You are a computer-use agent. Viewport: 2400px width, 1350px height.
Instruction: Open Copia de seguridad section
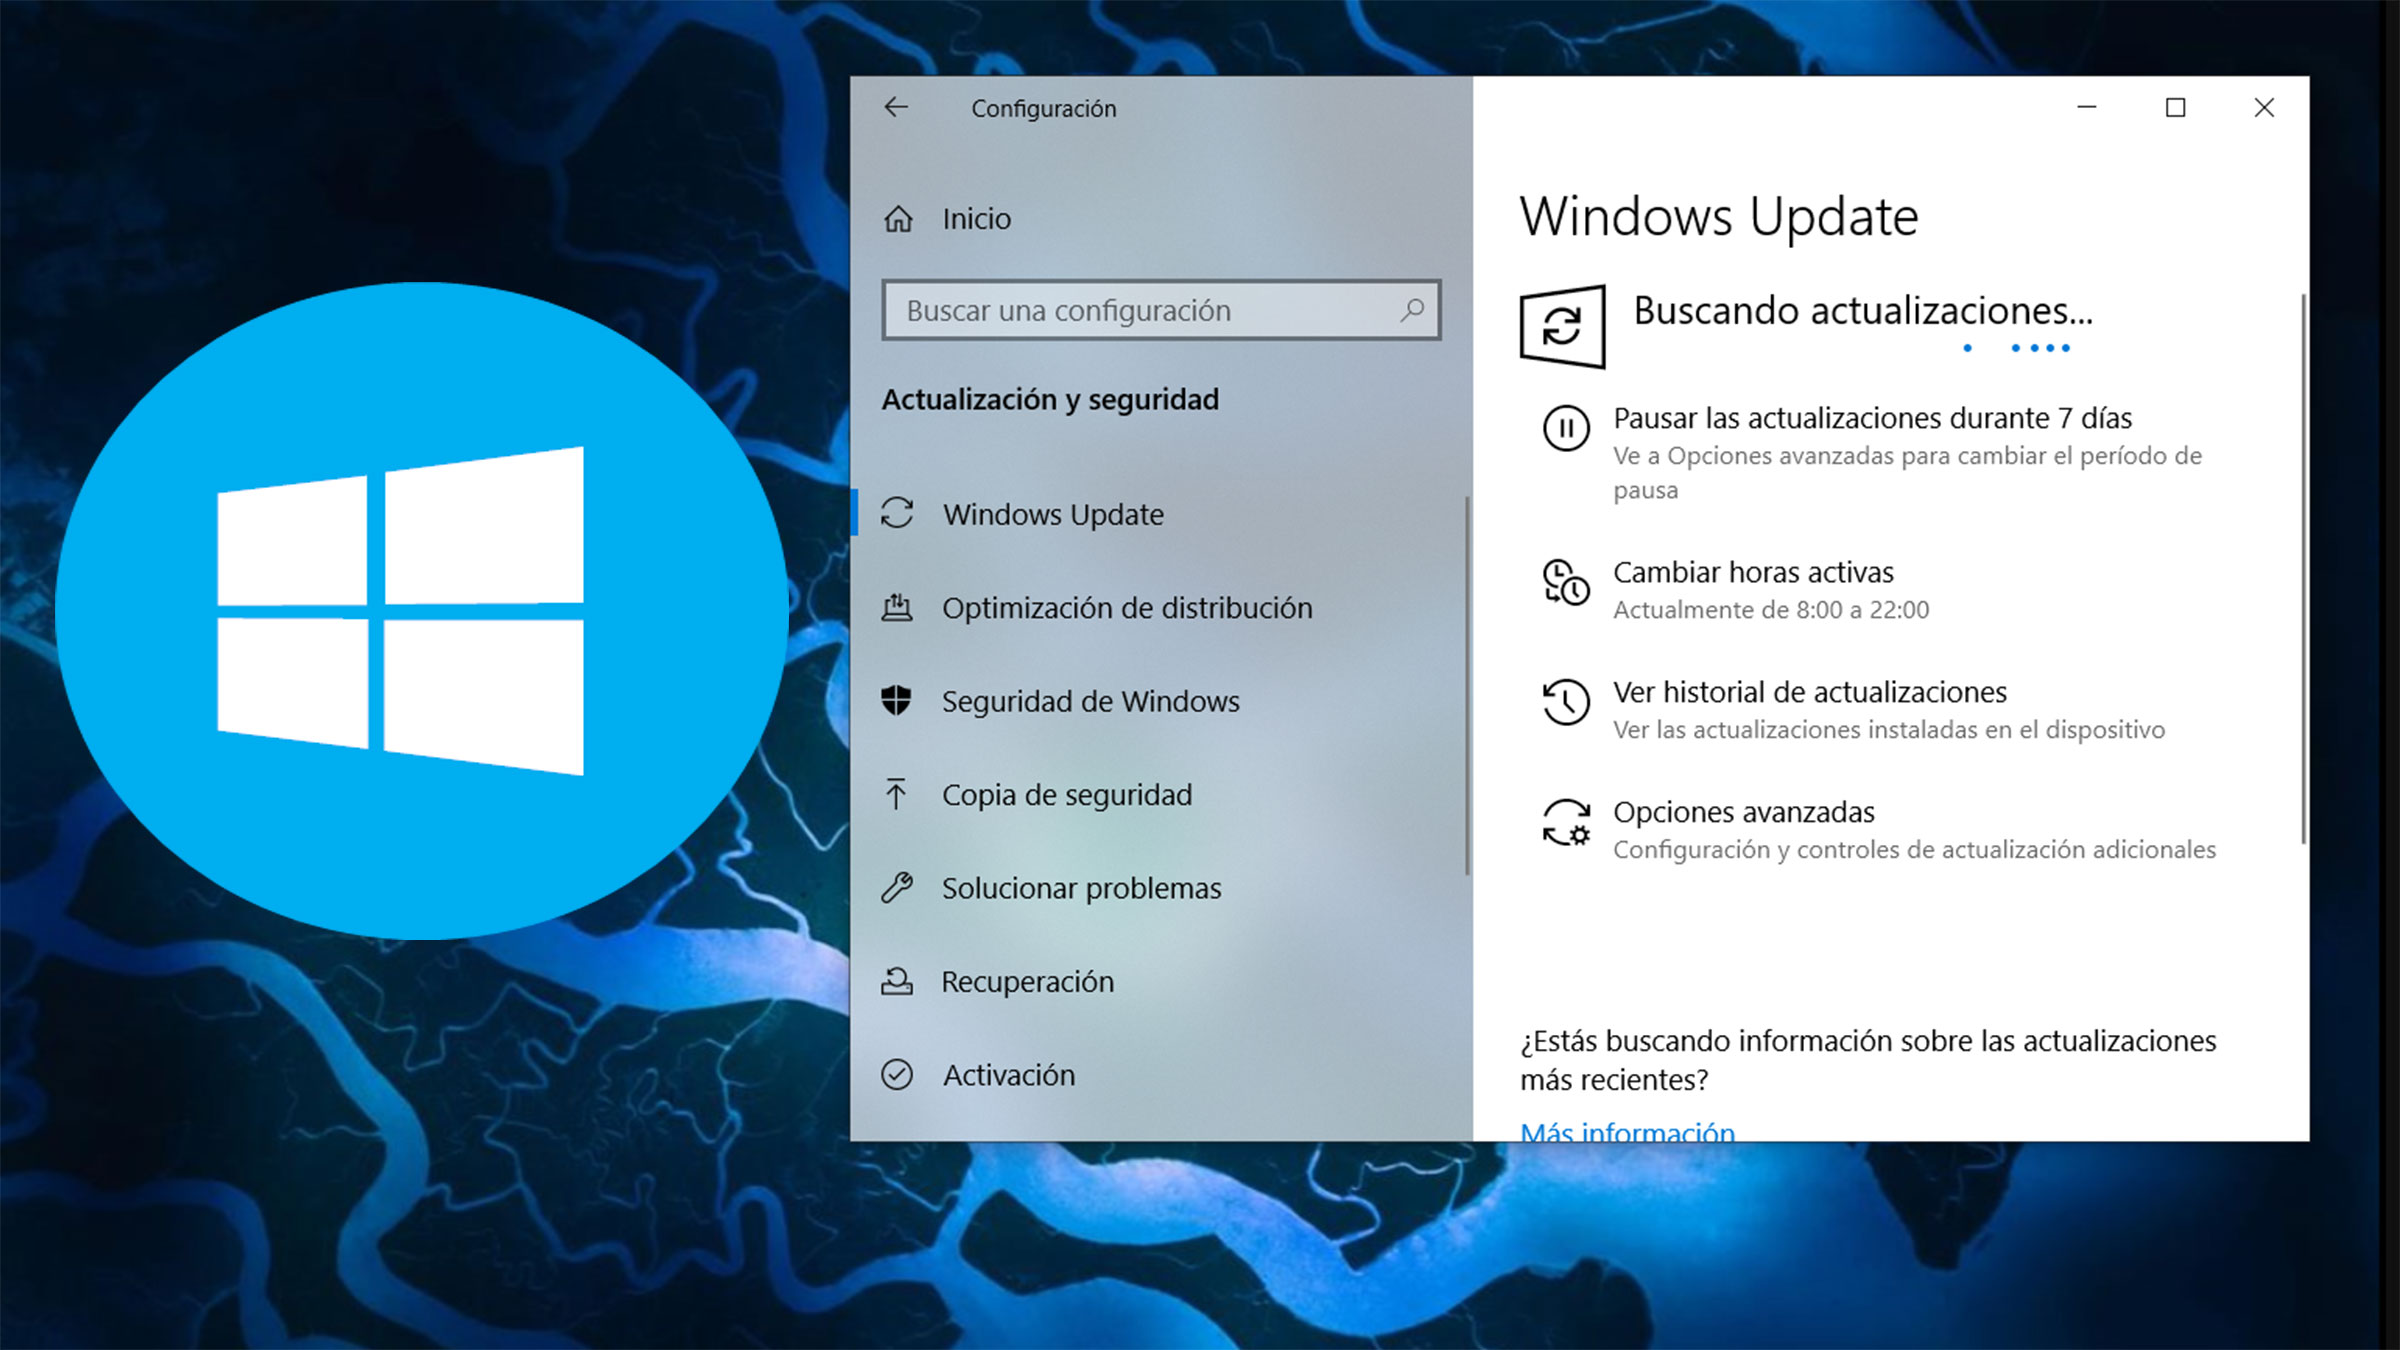click(x=1066, y=795)
